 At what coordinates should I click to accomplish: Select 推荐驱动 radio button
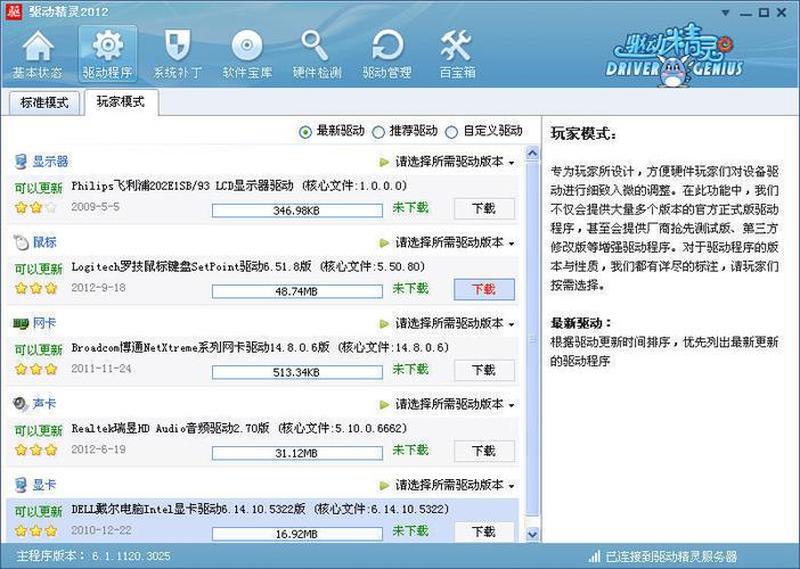(x=378, y=132)
